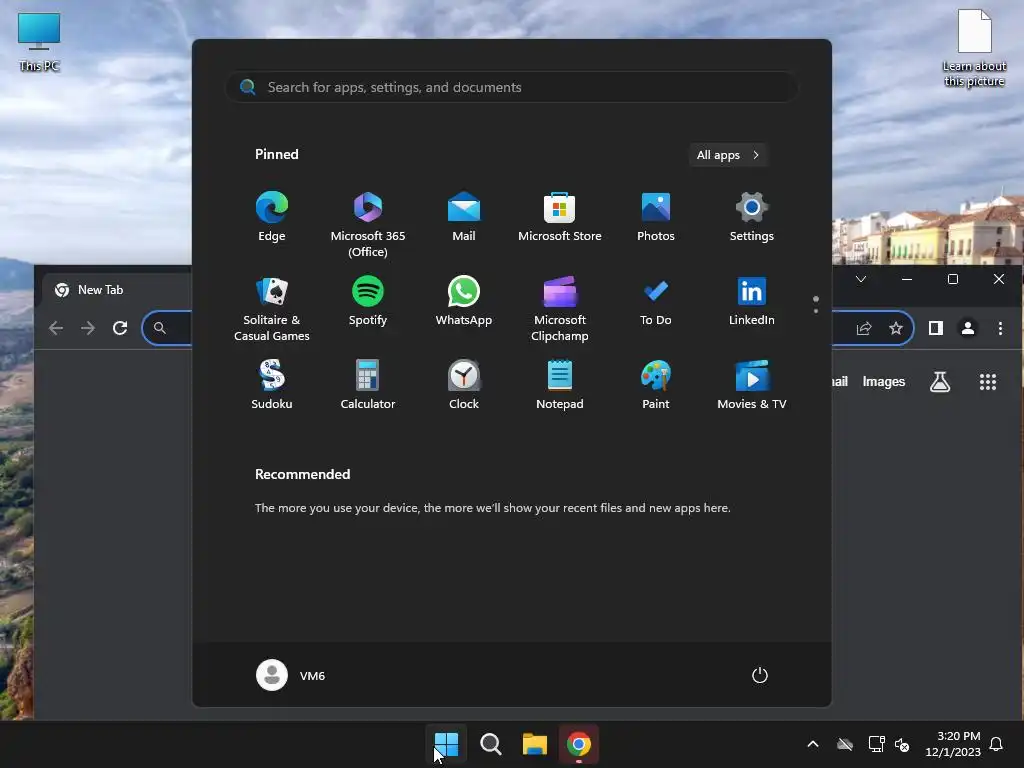
Task: Open Edge from pinned apps
Action: pyautogui.click(x=272, y=216)
